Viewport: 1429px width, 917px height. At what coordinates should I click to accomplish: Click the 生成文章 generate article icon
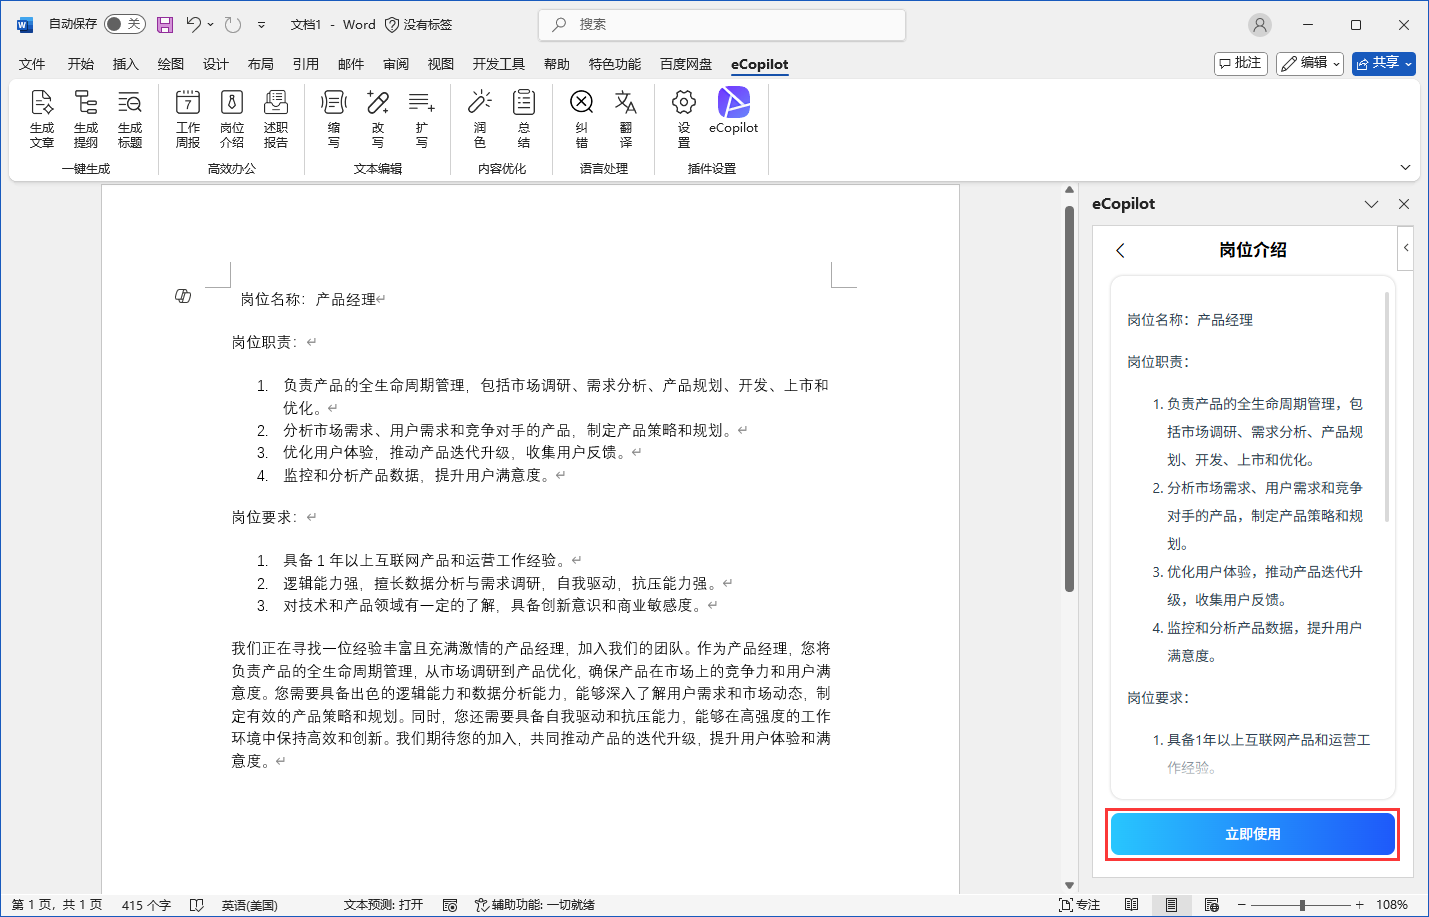(42, 118)
